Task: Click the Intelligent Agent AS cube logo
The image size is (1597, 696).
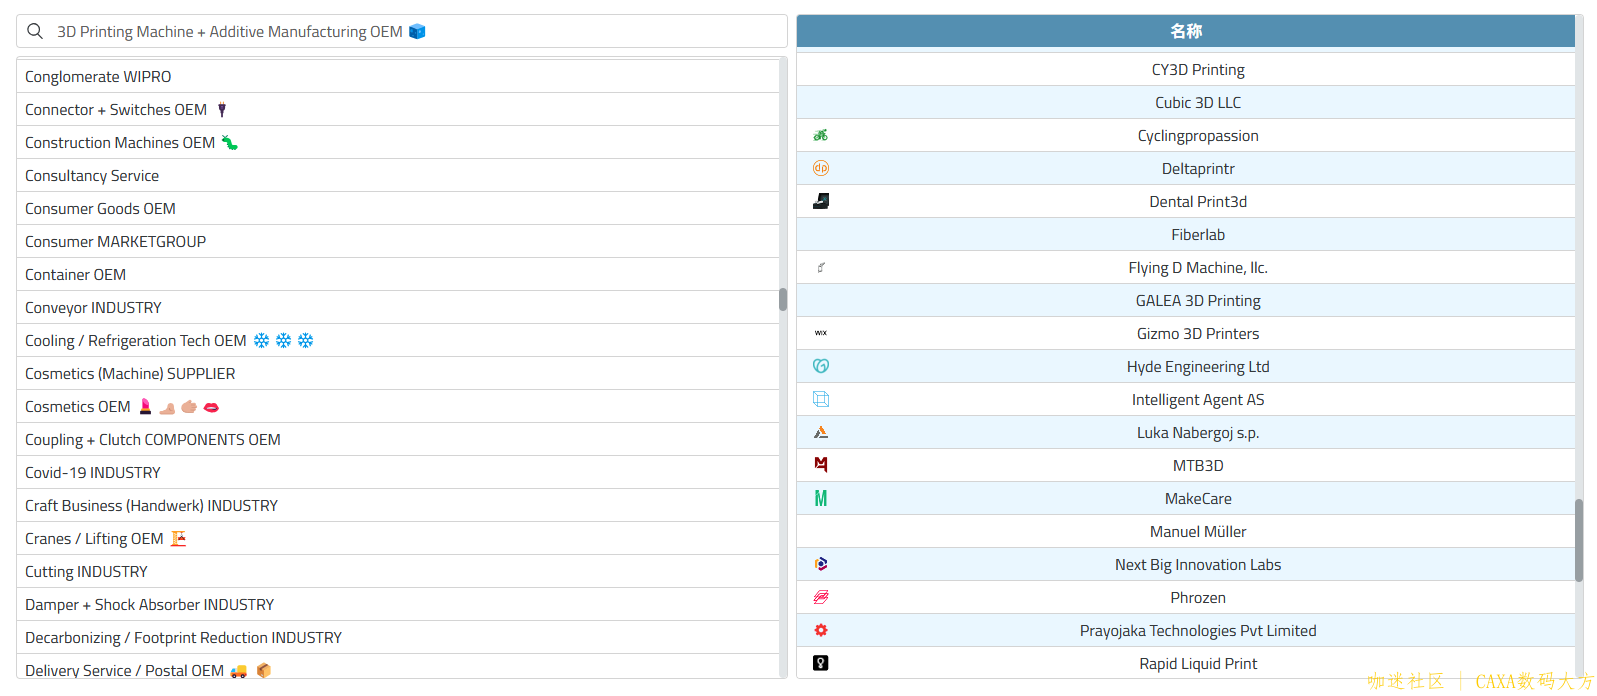Action: (x=821, y=399)
